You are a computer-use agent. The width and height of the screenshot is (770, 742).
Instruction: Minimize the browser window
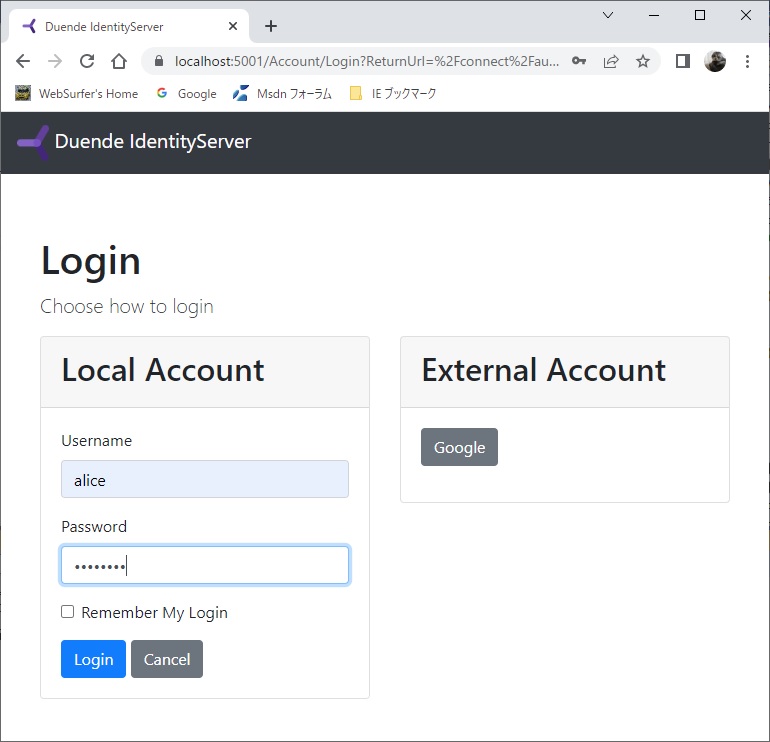(x=654, y=15)
